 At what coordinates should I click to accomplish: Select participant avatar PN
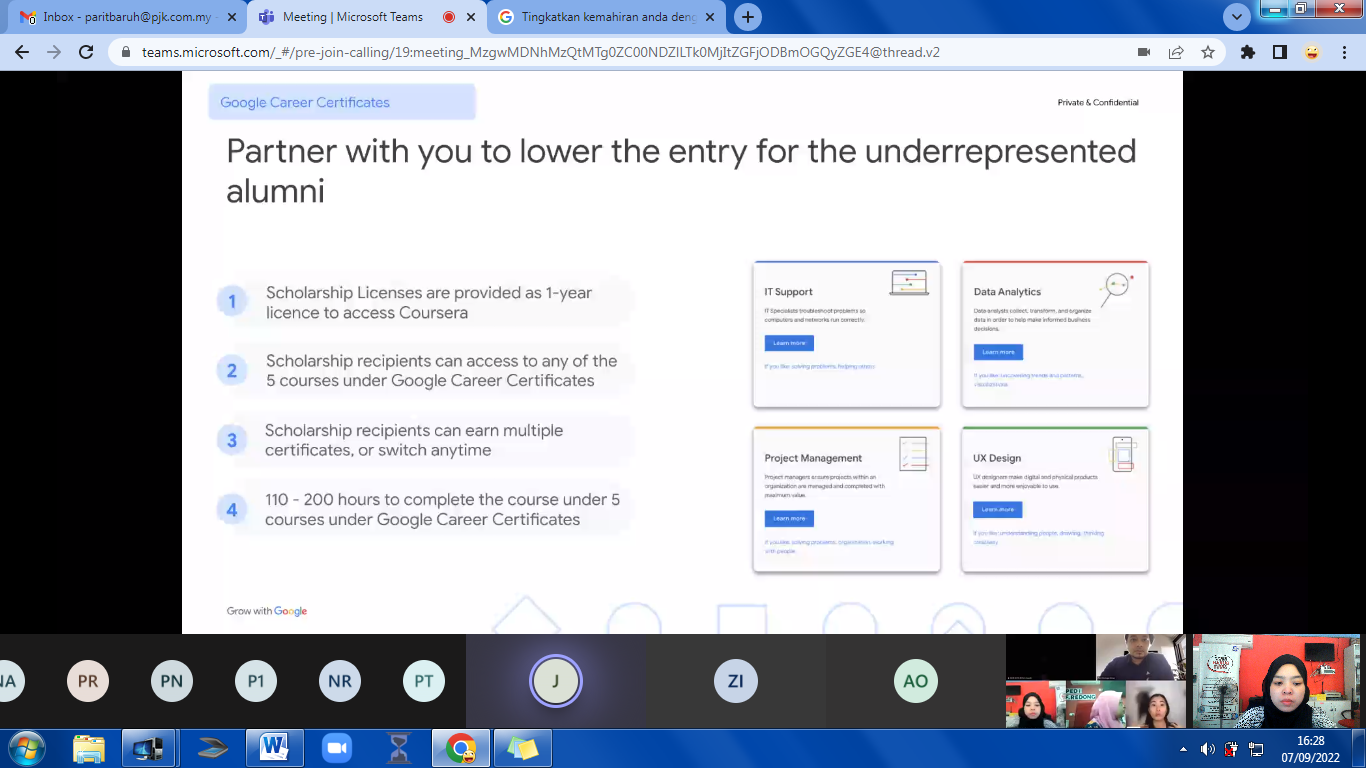(172, 681)
